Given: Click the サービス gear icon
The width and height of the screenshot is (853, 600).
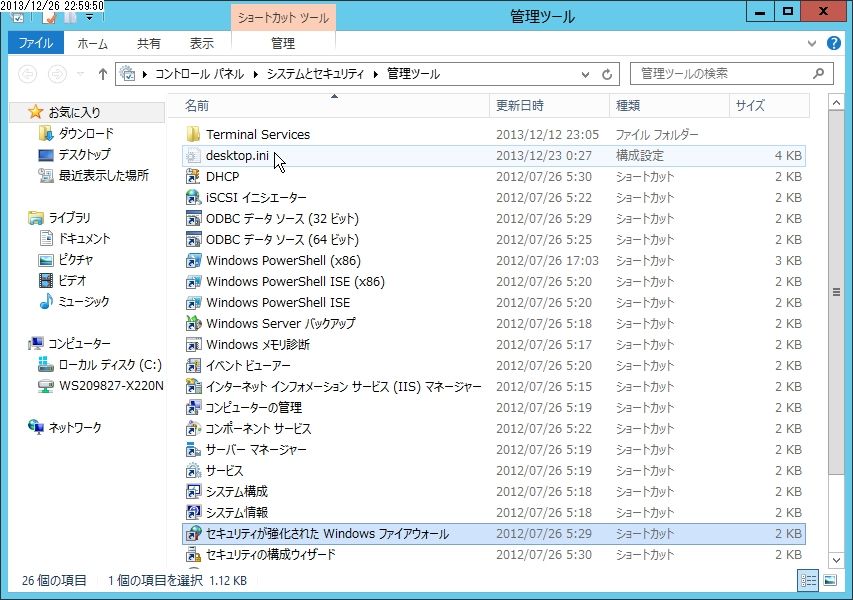Looking at the screenshot, I should (193, 471).
